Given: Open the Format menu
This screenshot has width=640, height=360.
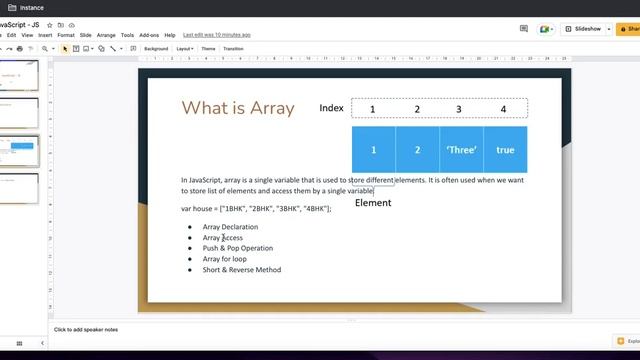Looking at the screenshot, I should coord(66,36).
